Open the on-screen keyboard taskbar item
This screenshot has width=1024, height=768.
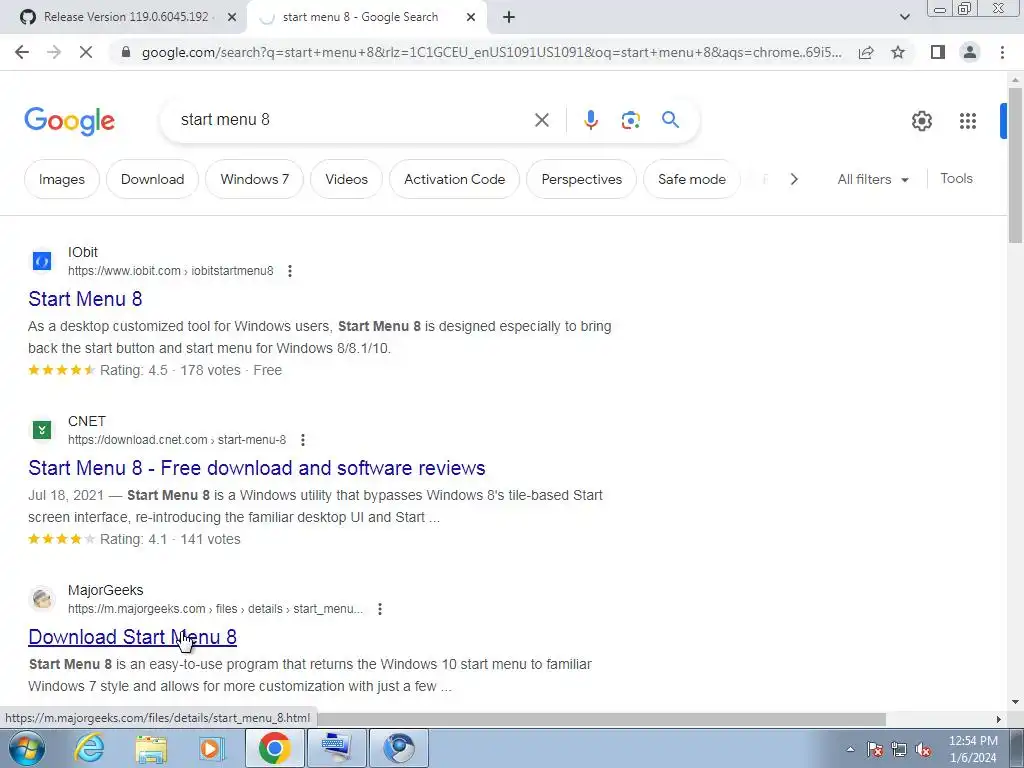336,748
